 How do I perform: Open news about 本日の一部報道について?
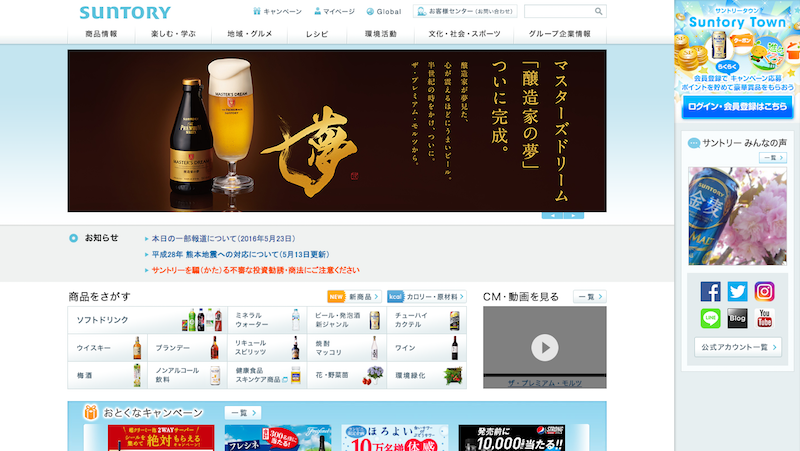click(223, 238)
